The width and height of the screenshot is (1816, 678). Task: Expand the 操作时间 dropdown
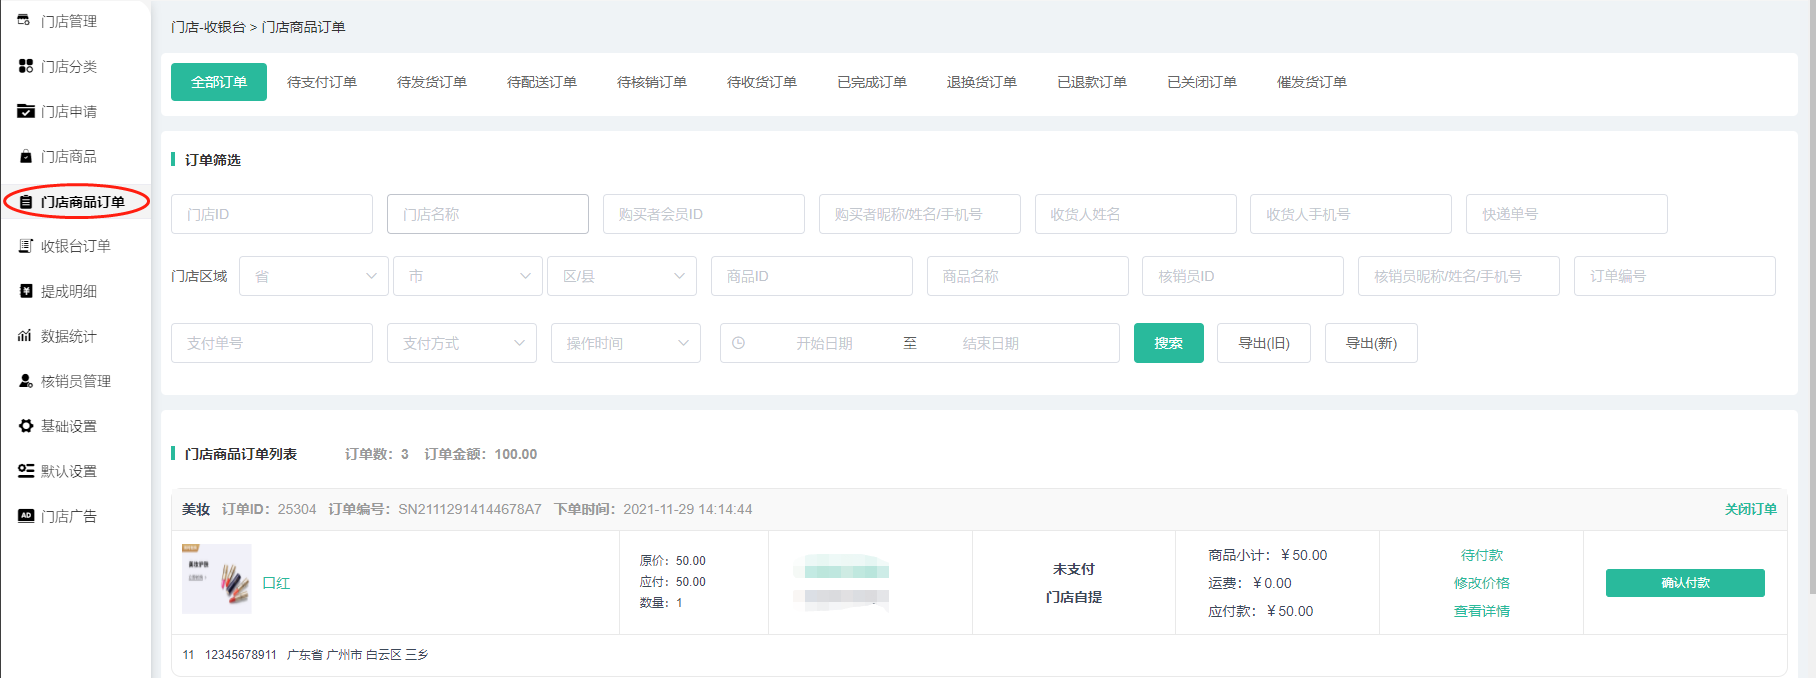tap(625, 343)
